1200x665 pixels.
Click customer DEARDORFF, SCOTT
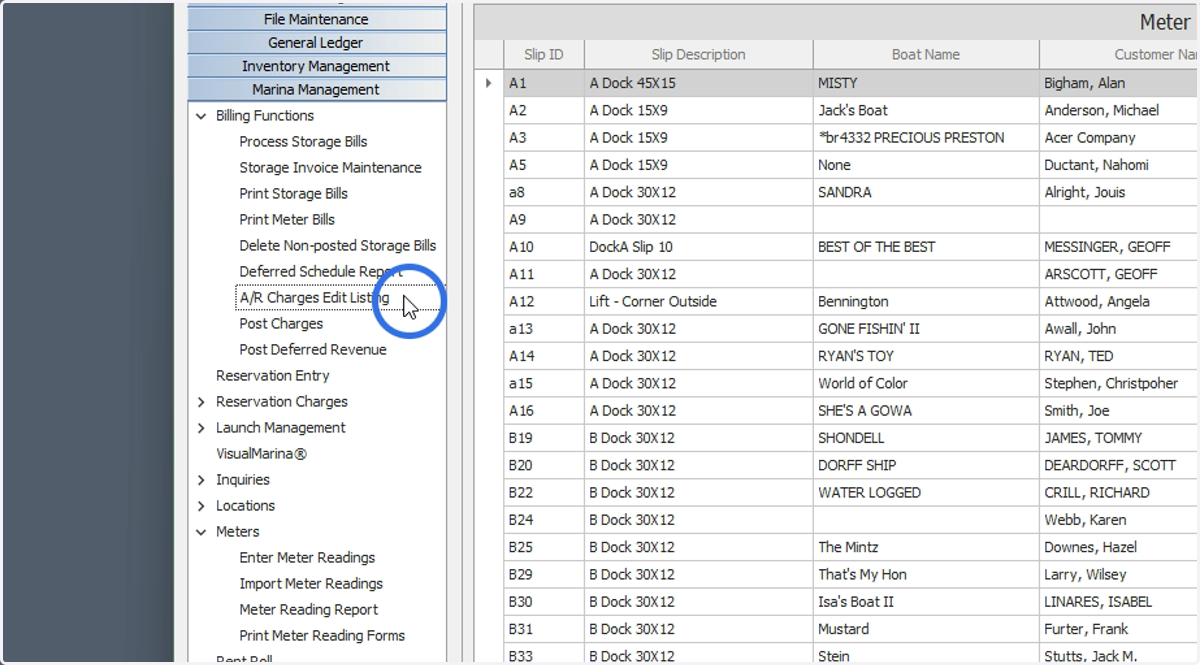coord(1109,465)
